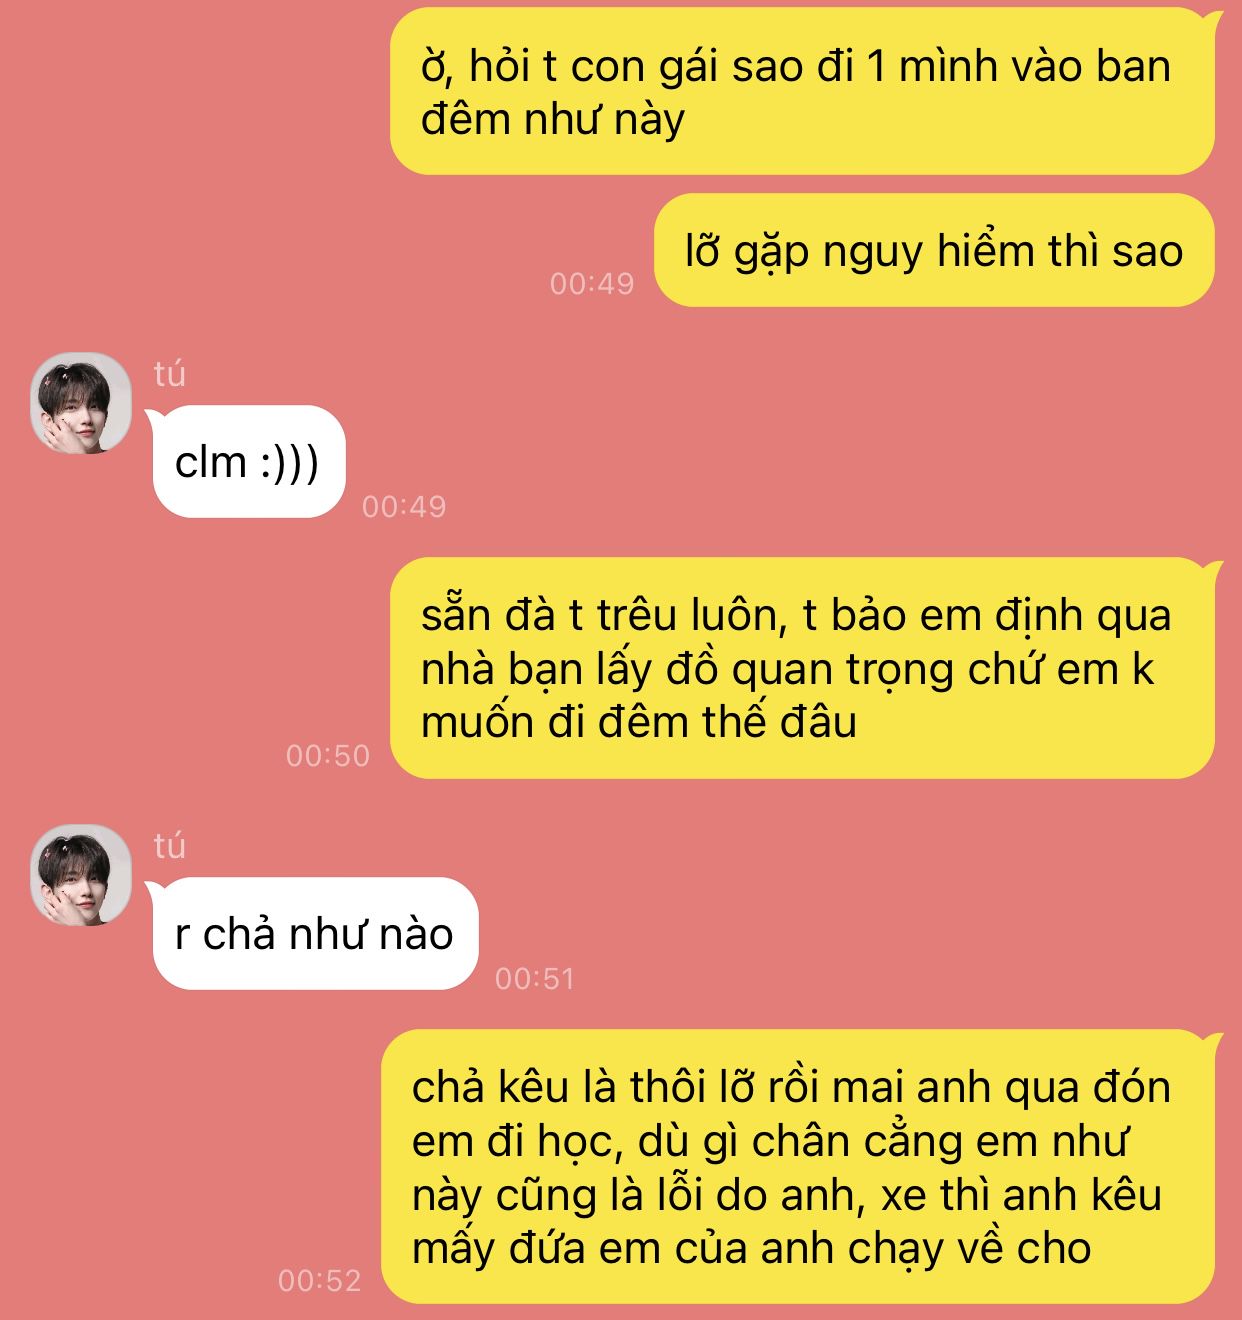Tap the 00:51 timestamp
1242x1320 pixels.
535,978
